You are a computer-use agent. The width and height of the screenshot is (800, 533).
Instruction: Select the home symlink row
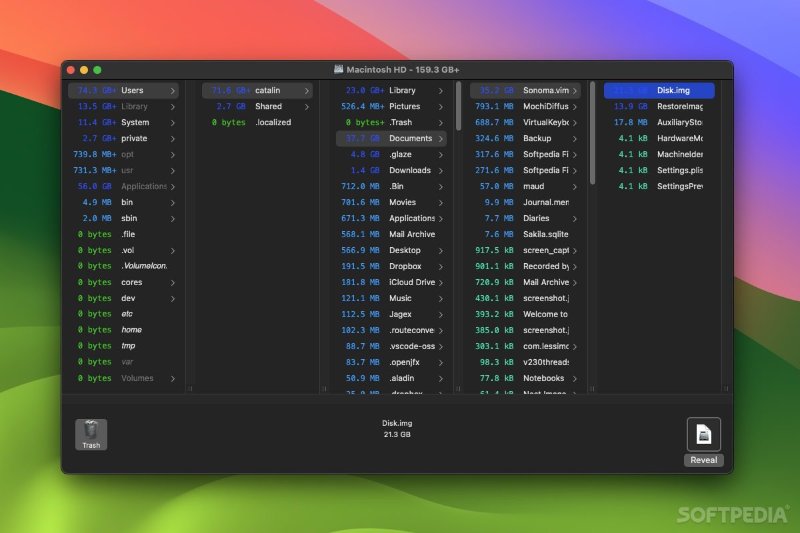pyautogui.click(x=123, y=330)
